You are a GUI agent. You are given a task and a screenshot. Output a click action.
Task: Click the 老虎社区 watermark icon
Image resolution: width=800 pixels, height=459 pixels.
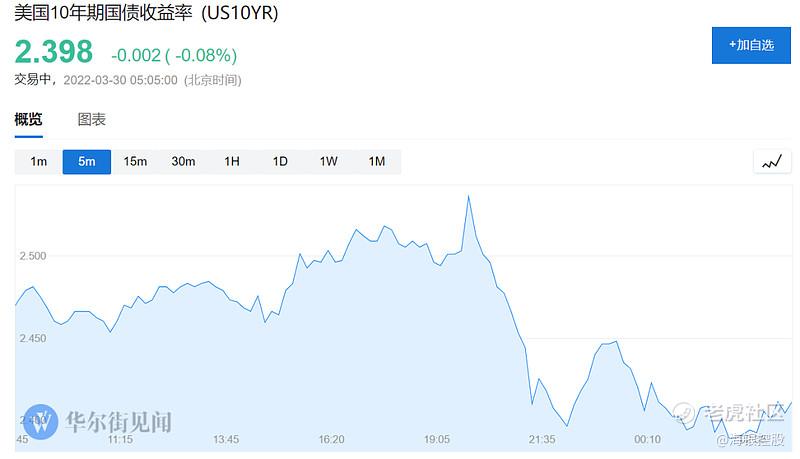point(684,412)
